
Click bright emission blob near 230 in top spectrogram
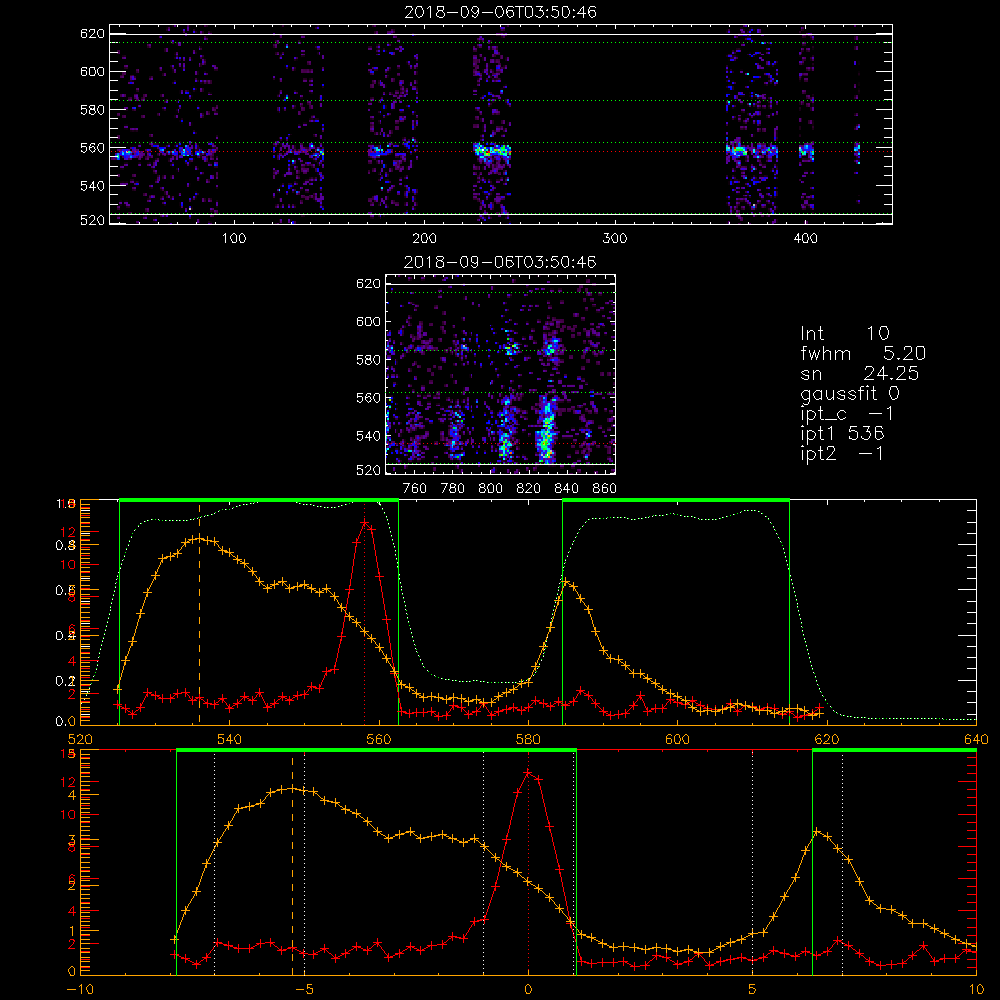(x=492, y=152)
